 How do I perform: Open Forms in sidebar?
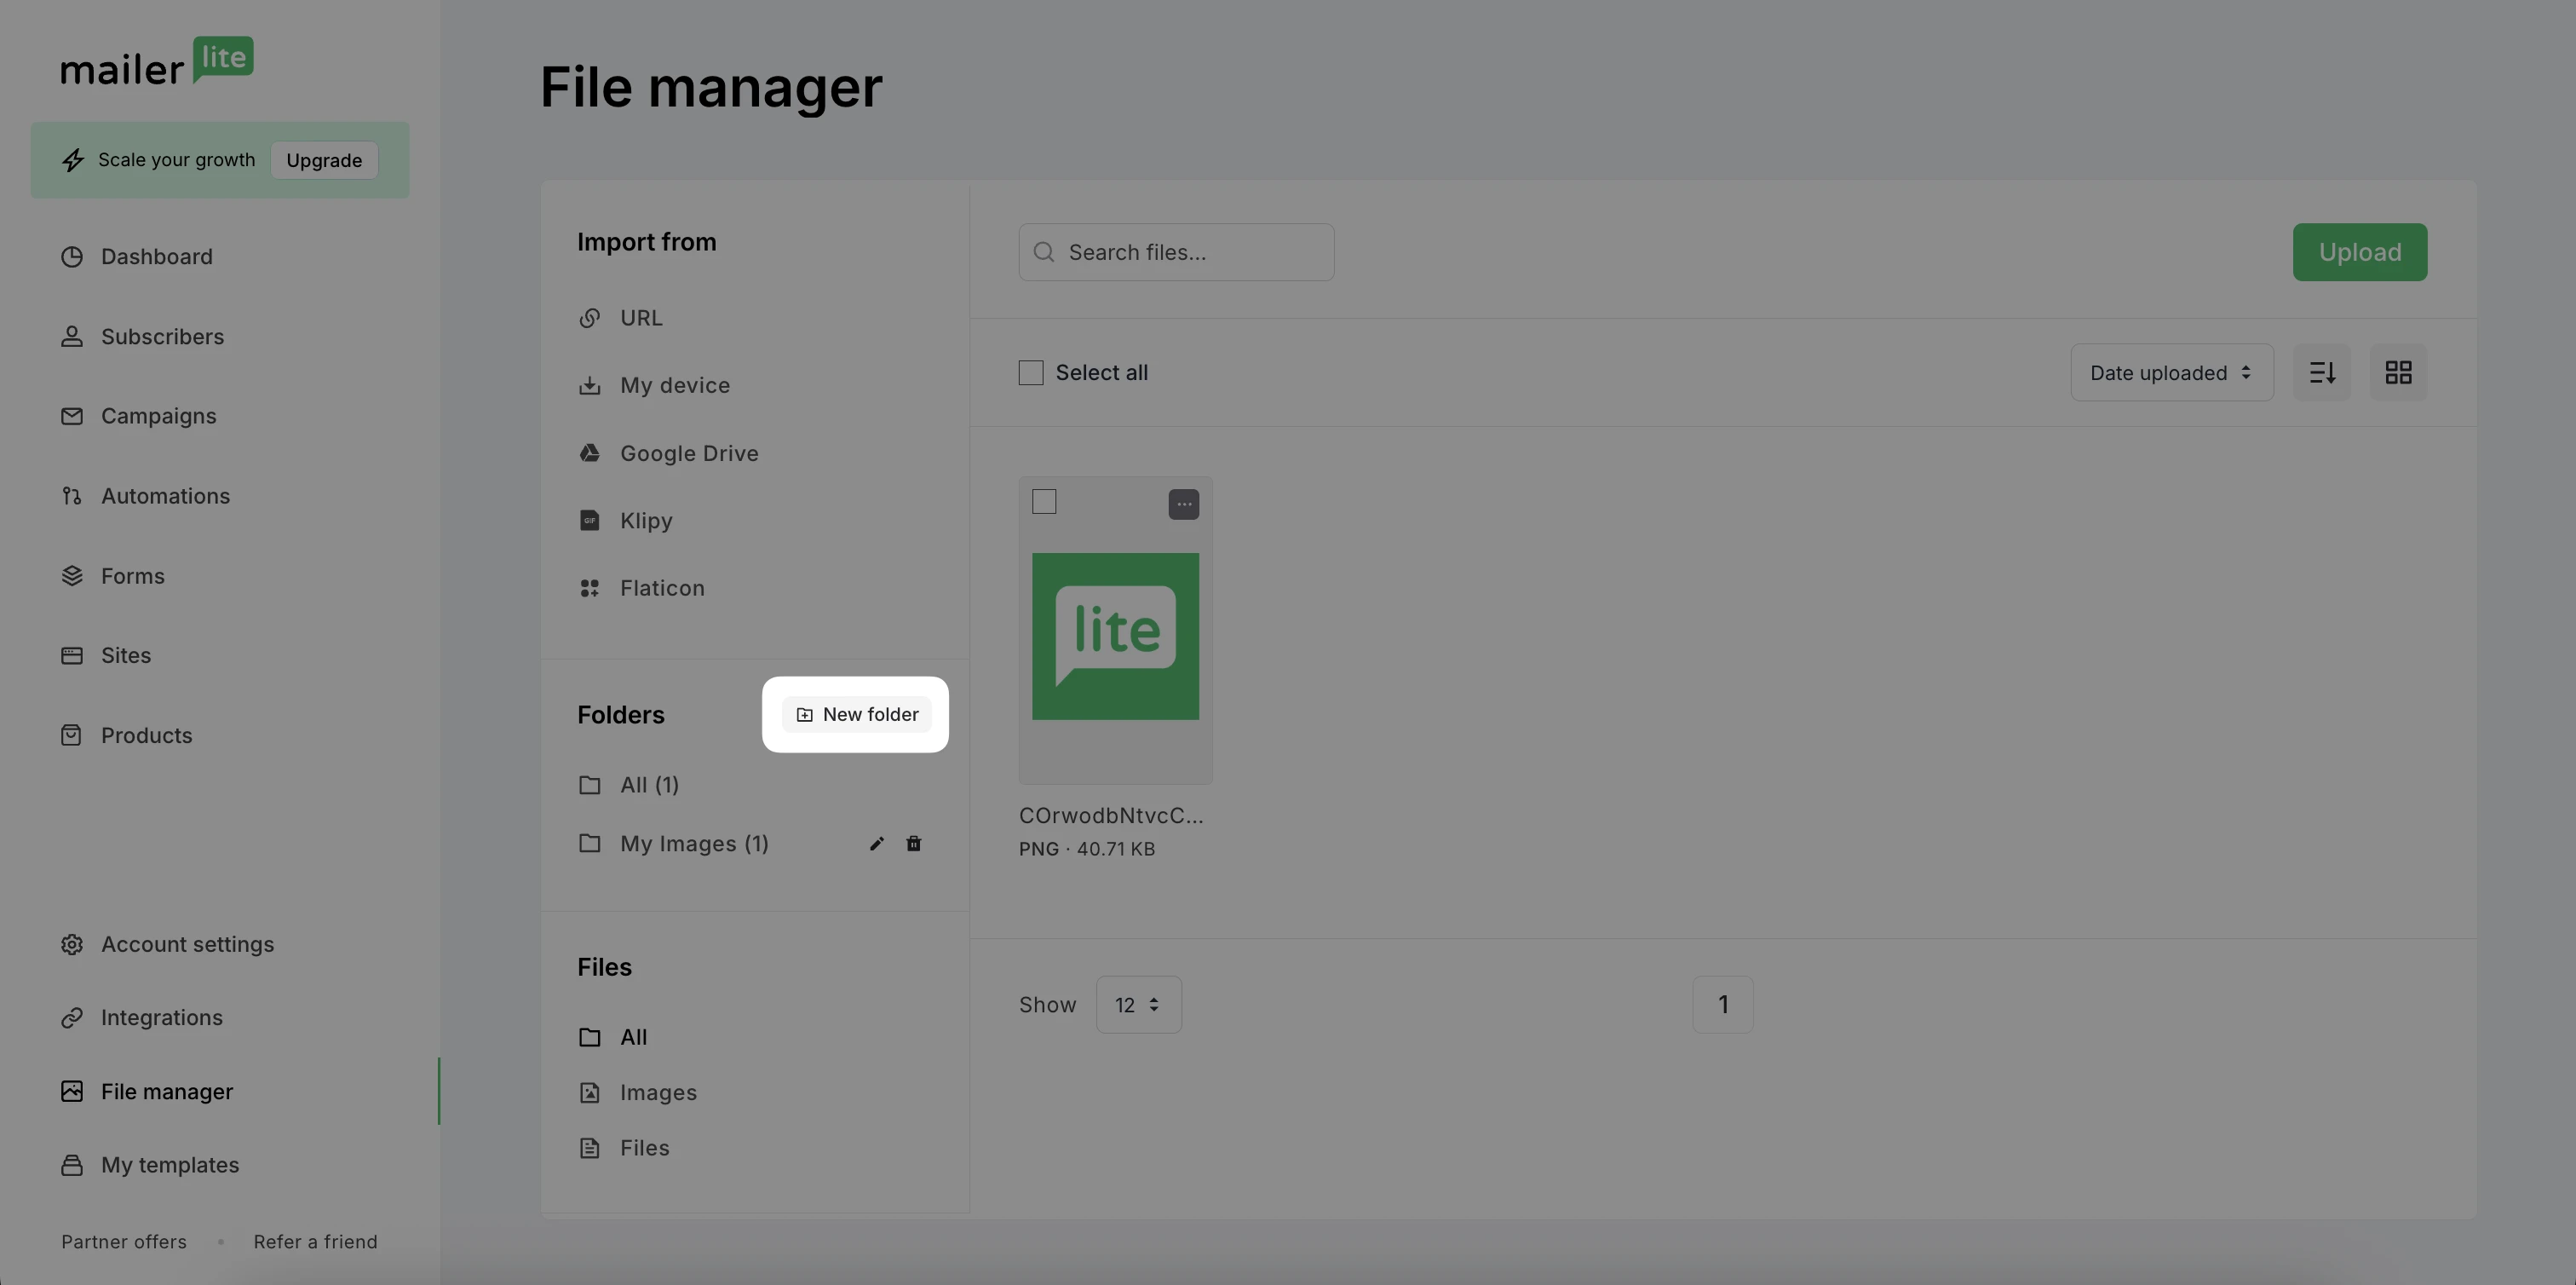tap(133, 576)
